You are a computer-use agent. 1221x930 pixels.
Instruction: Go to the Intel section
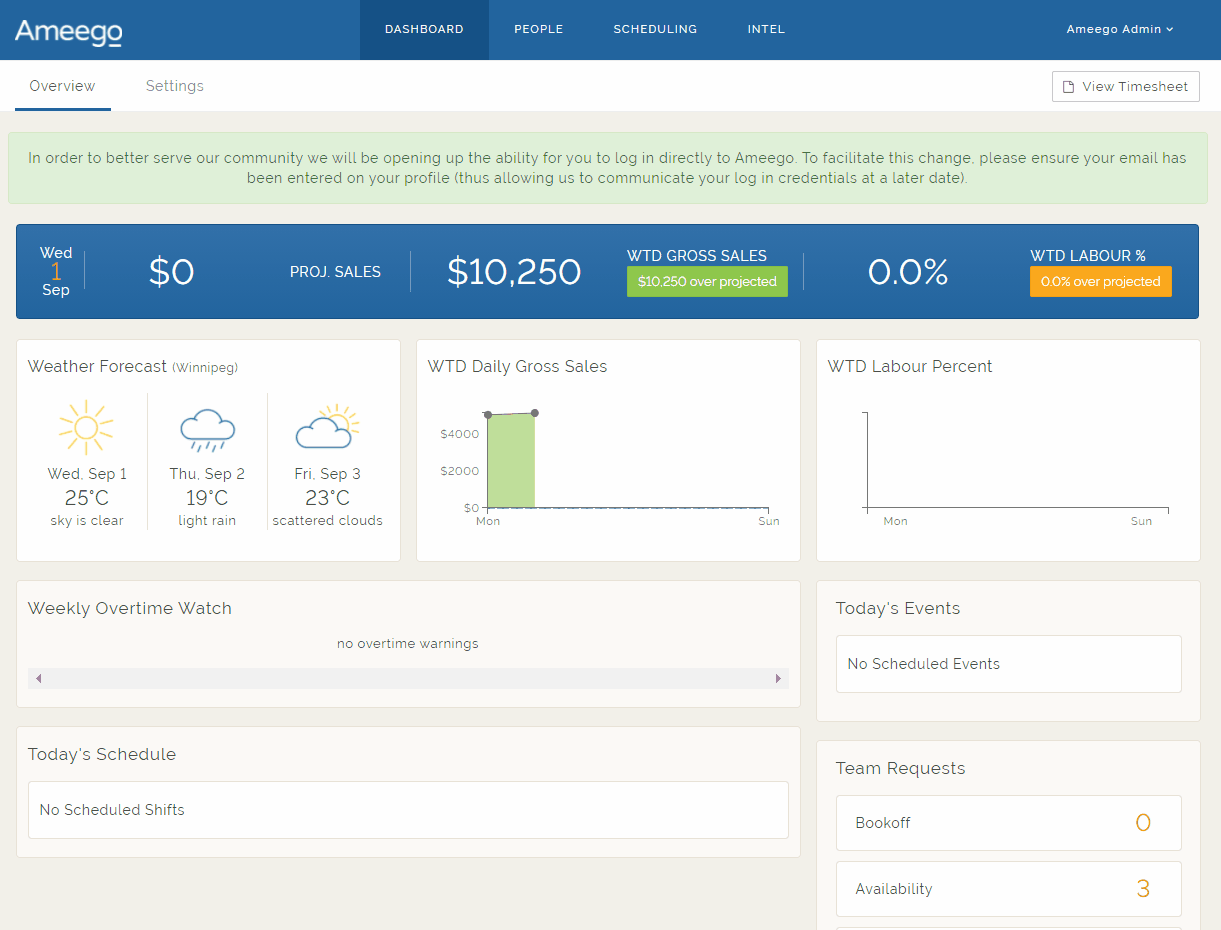click(766, 30)
